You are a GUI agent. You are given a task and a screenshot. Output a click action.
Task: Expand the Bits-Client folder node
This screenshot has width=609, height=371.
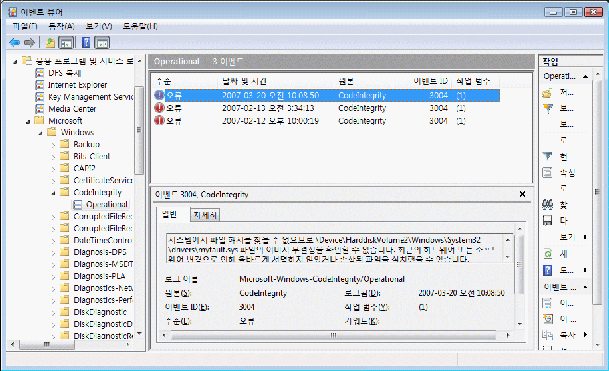(53, 157)
